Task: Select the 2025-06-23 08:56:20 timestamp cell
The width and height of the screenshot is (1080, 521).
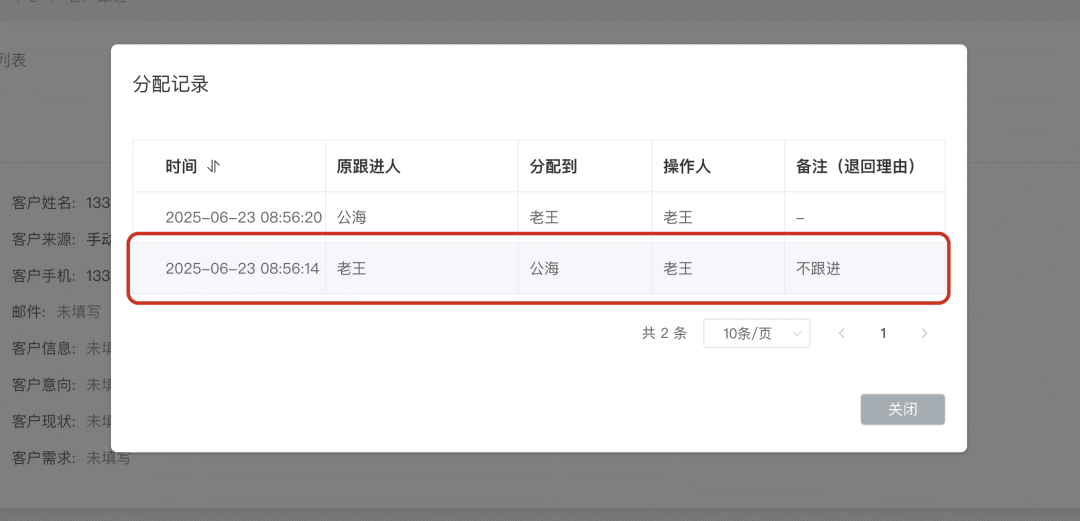Action: [243, 217]
